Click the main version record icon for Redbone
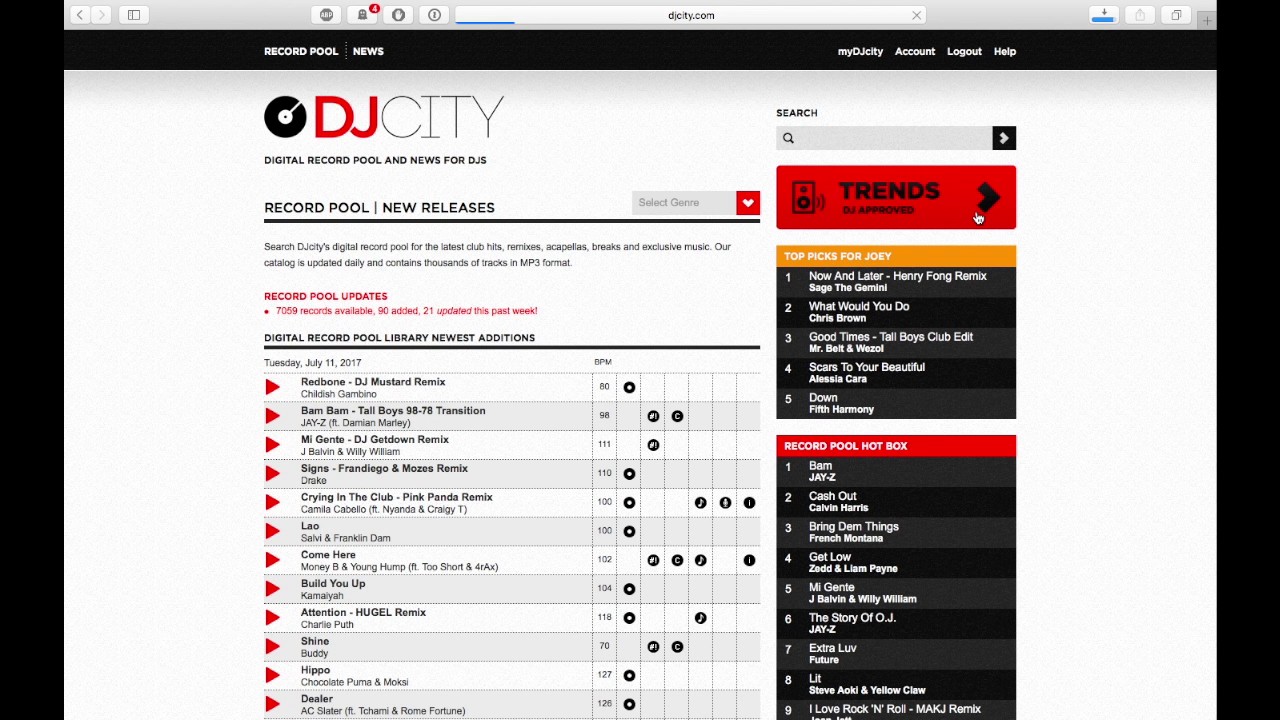The width and height of the screenshot is (1280, 720). click(629, 387)
